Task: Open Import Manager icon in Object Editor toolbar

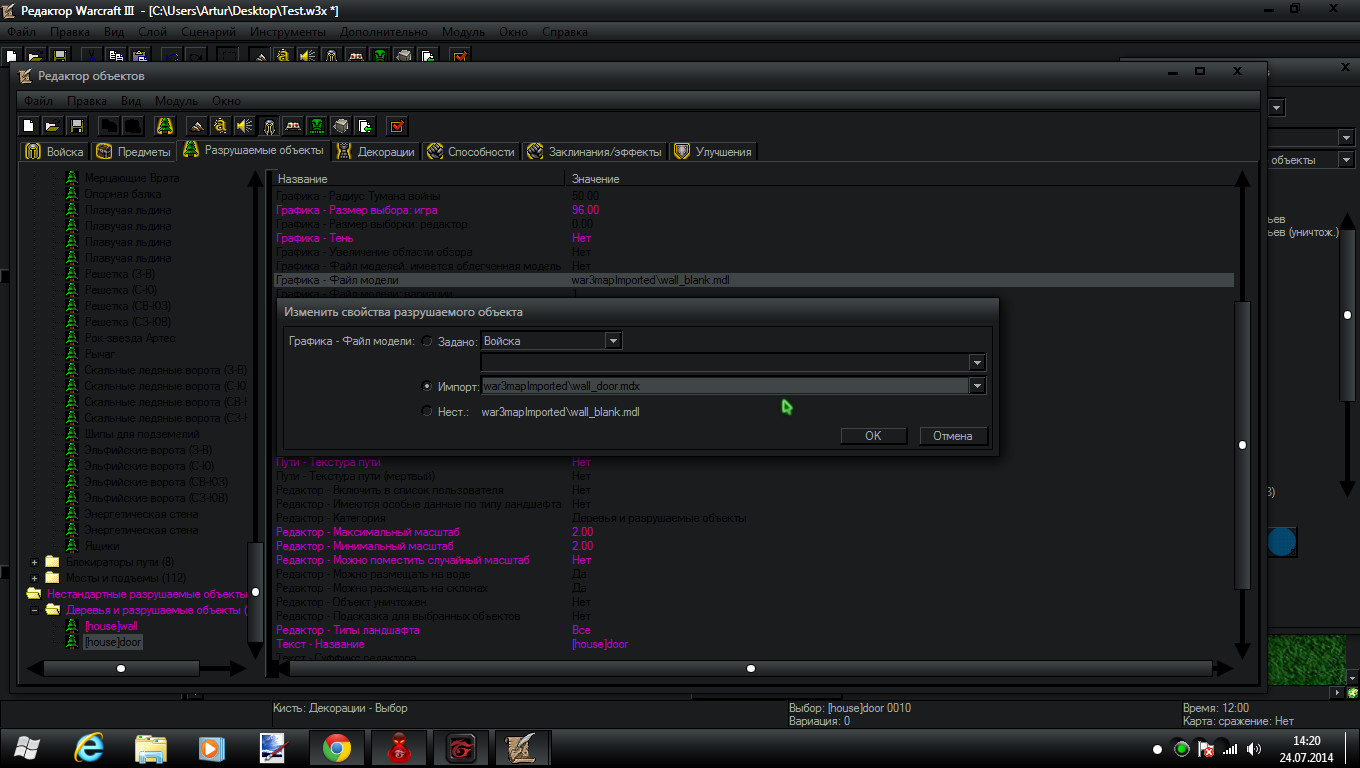Action: pos(364,126)
